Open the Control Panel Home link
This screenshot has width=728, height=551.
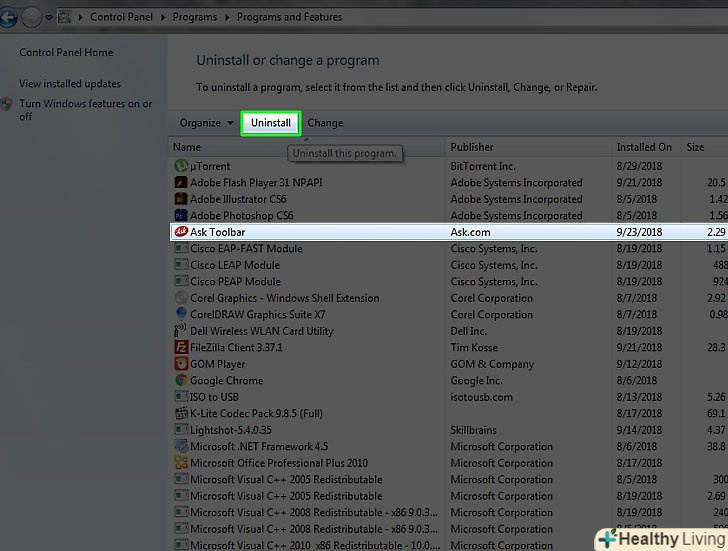tap(66, 52)
